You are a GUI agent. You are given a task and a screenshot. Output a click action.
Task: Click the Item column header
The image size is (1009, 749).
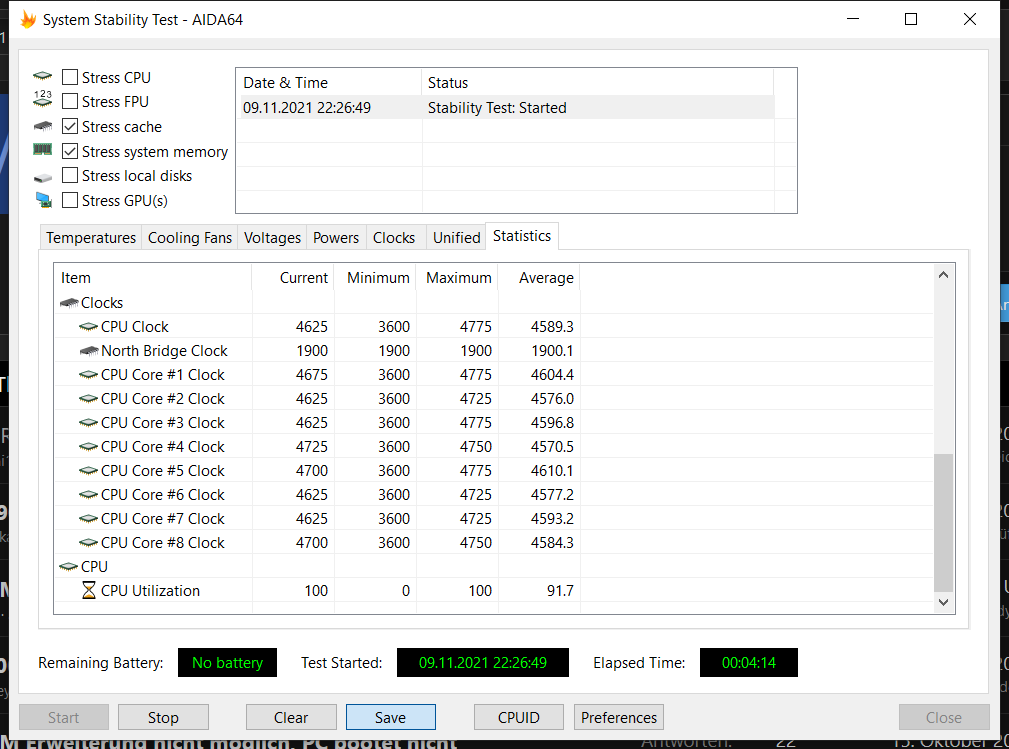(153, 277)
